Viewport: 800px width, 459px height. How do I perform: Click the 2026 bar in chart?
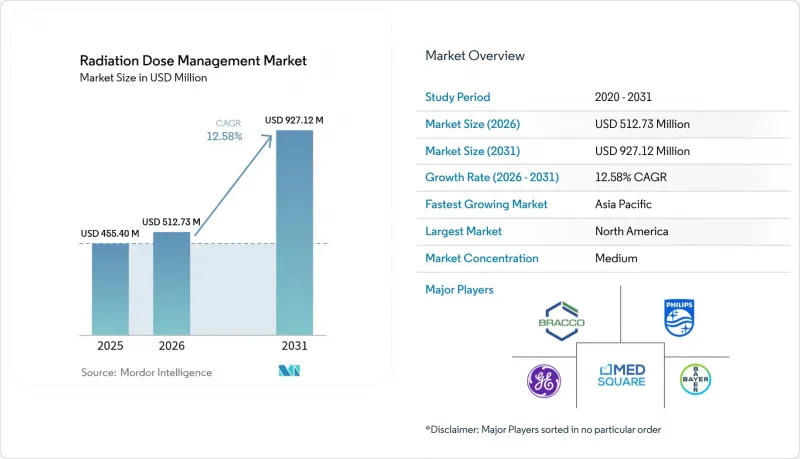(171, 284)
